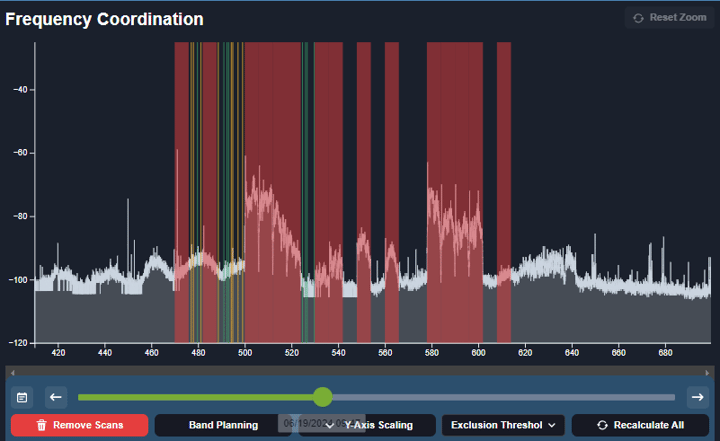Screen dimensions: 720x441
Task: Open the Exclusion Threshold dropdown
Action: tap(503, 425)
